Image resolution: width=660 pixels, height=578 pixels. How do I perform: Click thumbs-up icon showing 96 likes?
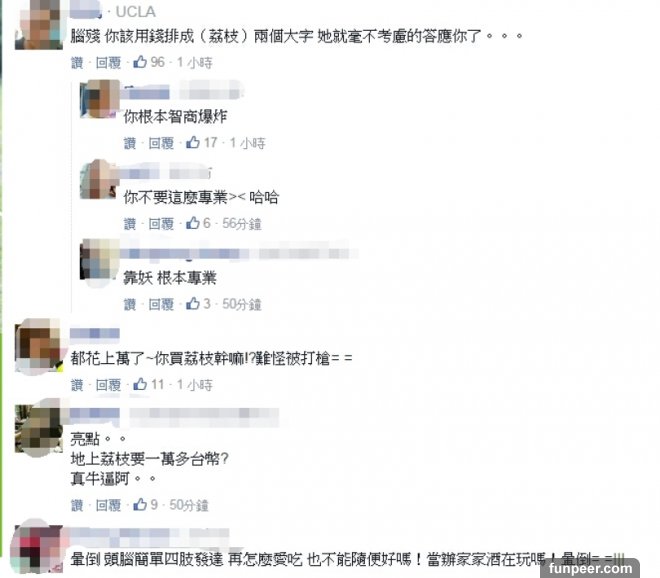coord(140,62)
